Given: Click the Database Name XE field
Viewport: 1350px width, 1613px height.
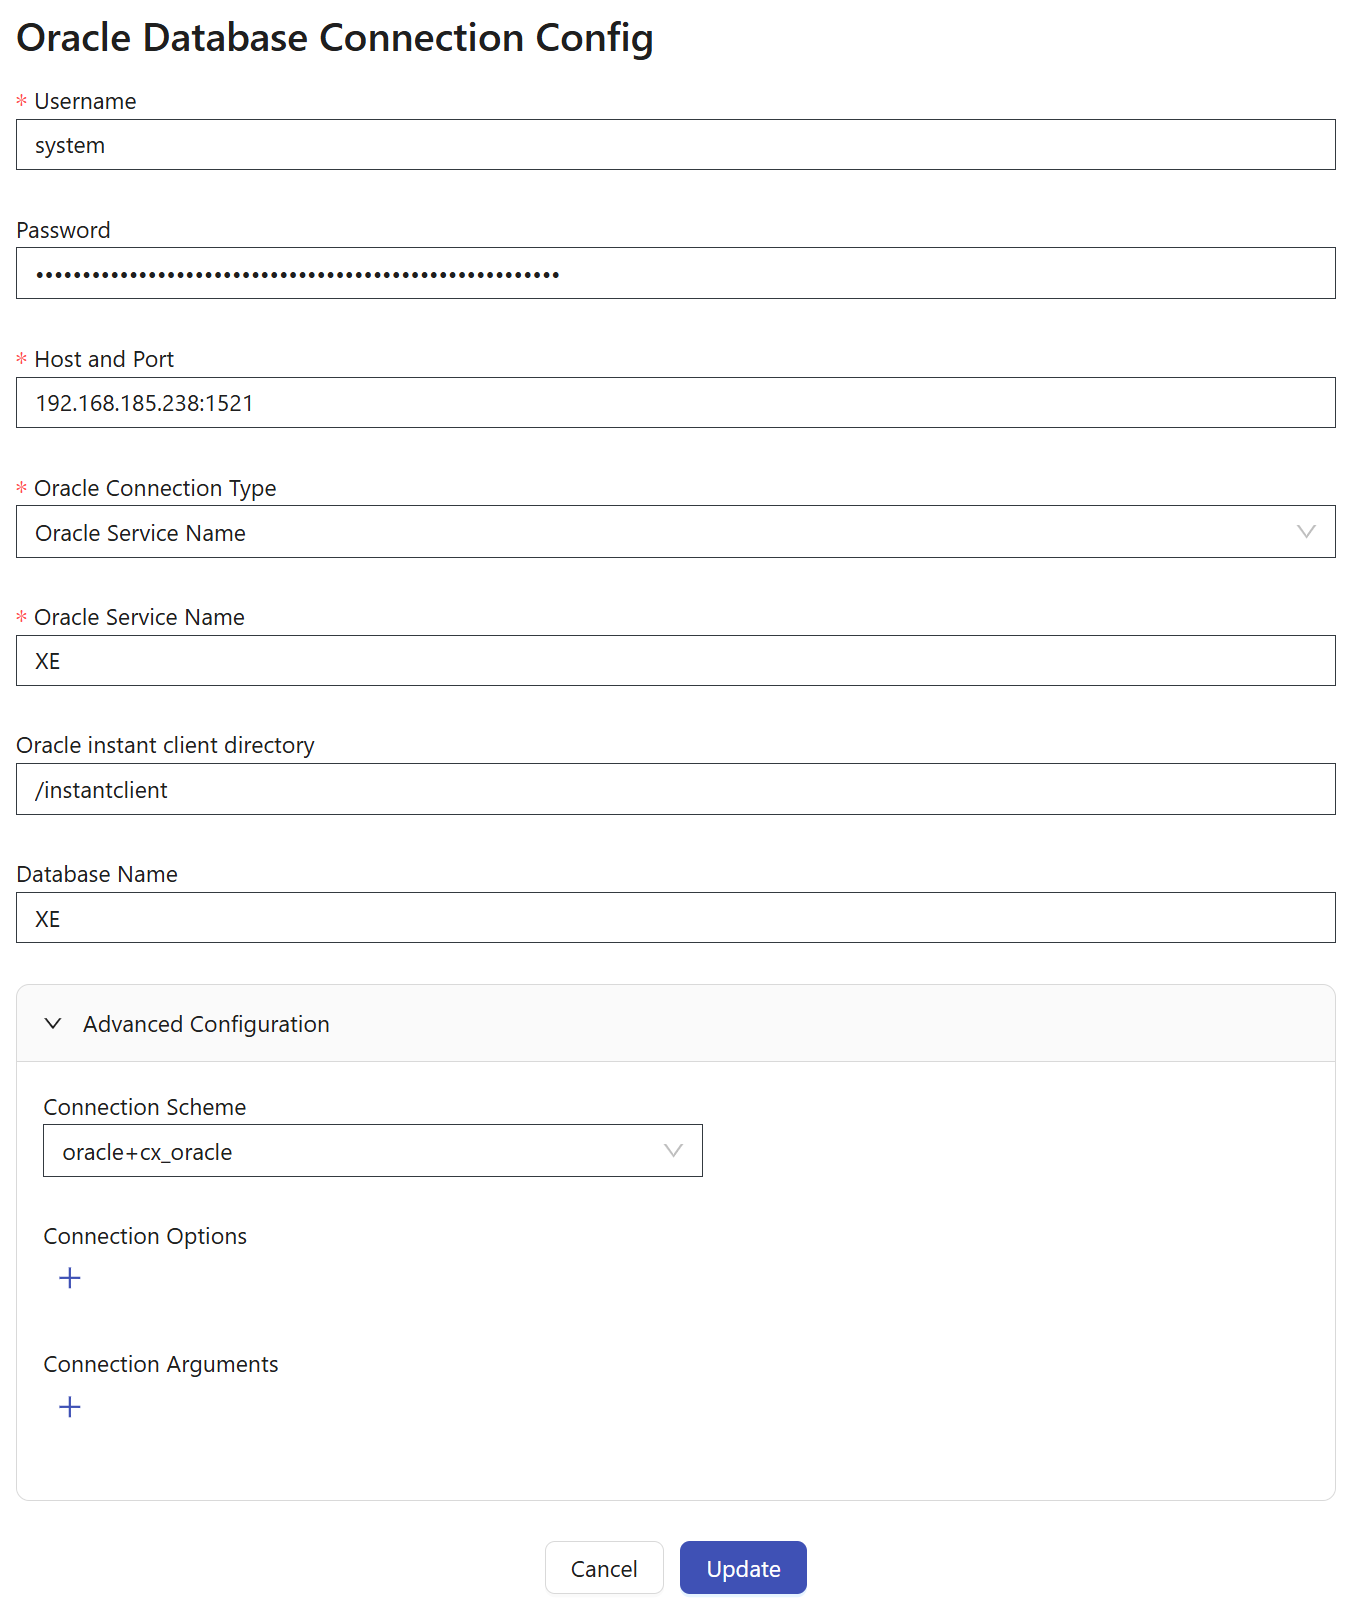Looking at the screenshot, I should click(x=675, y=918).
